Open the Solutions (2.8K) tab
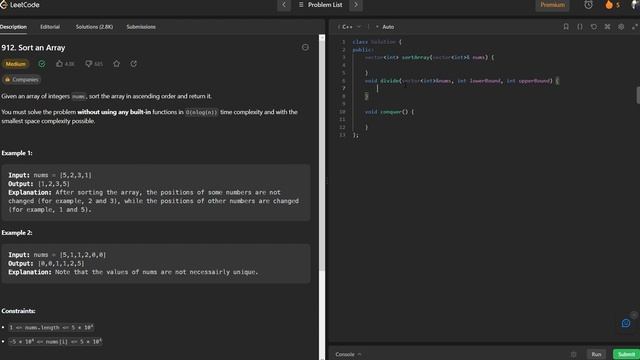Image resolution: width=640 pixels, height=360 pixels. click(94, 27)
